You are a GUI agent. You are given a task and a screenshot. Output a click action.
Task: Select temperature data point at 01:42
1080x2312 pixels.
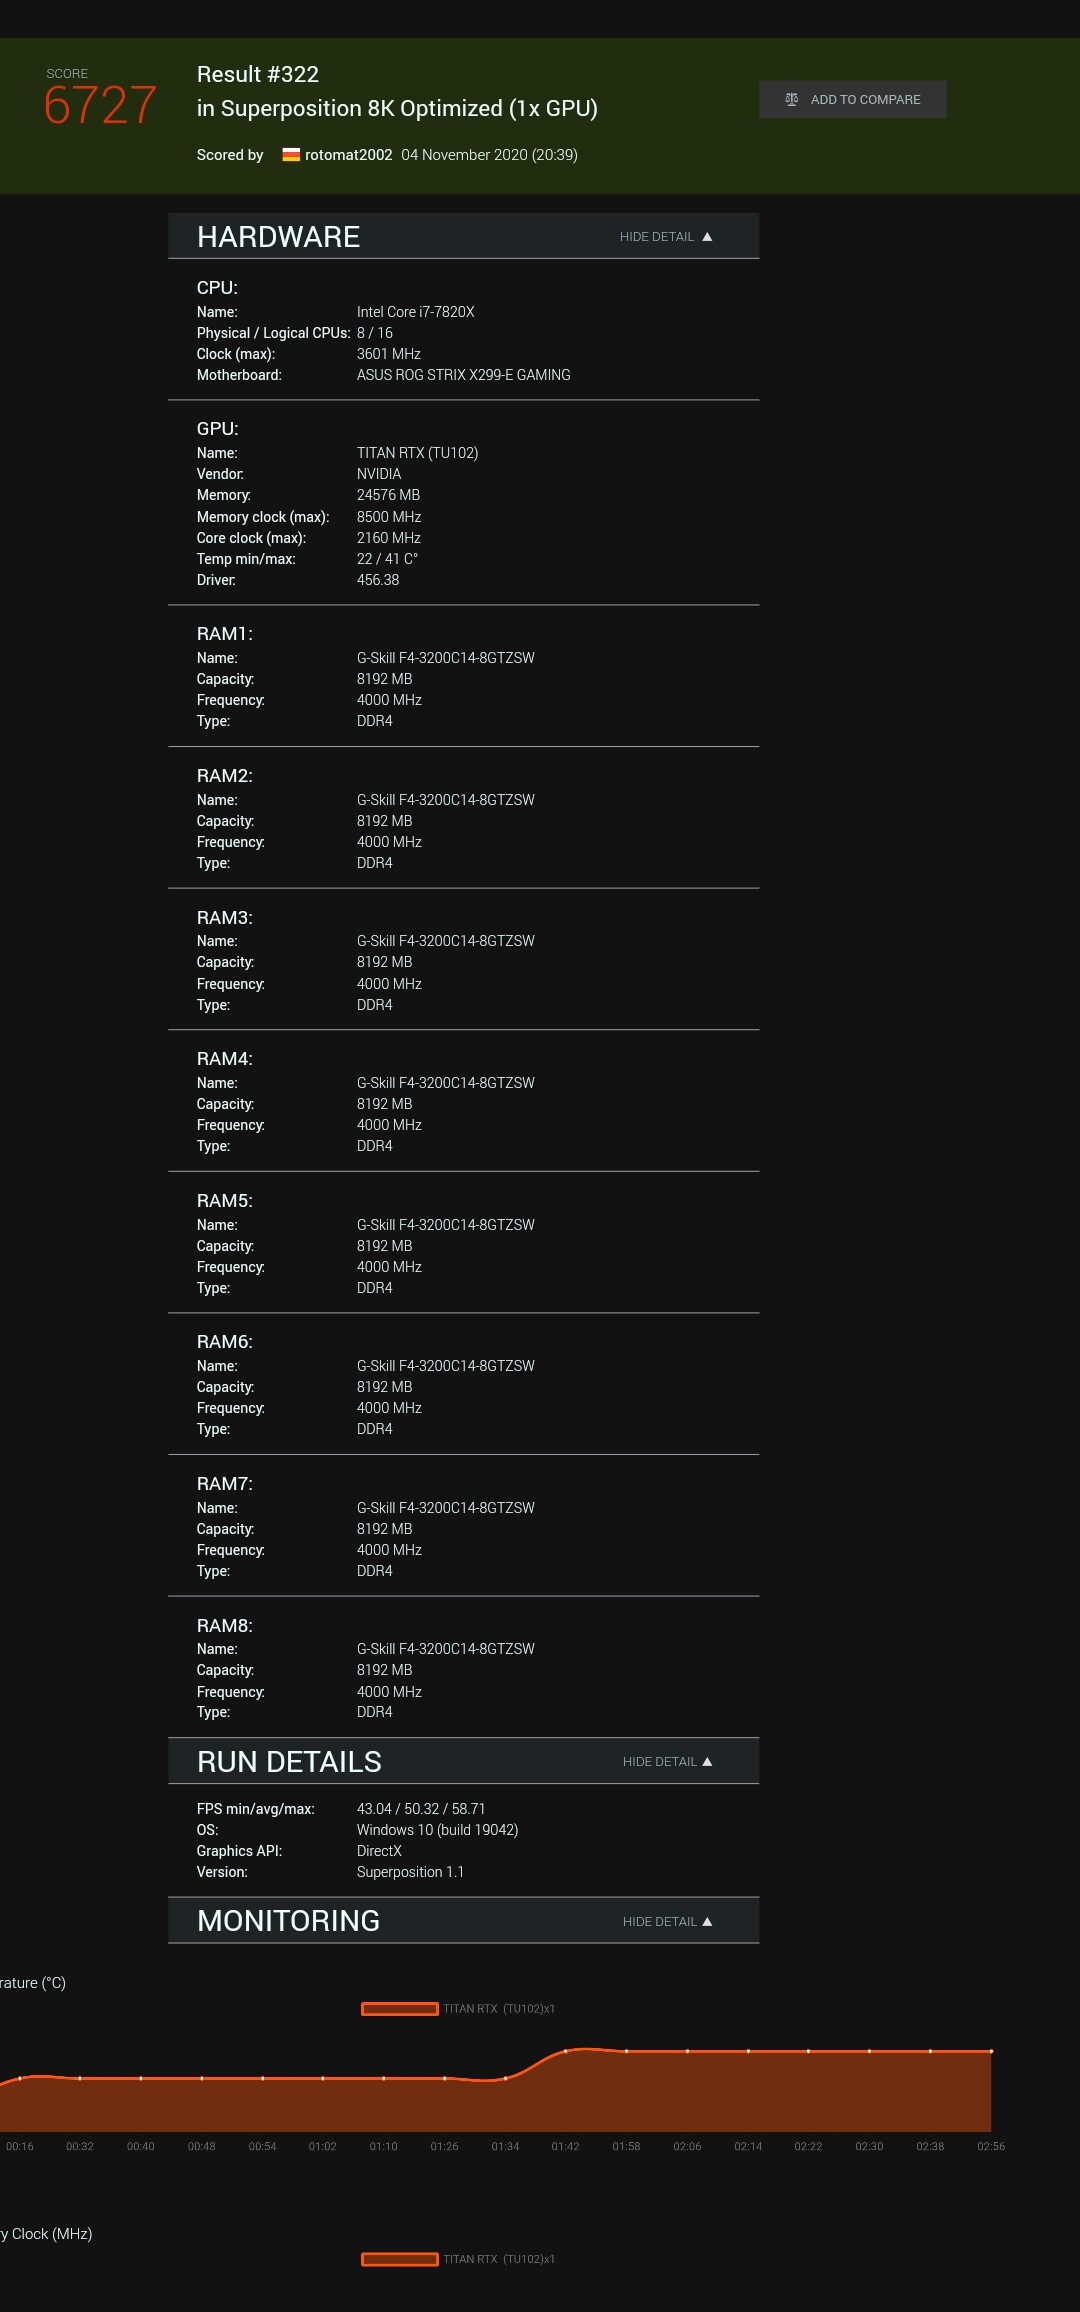[566, 2051]
